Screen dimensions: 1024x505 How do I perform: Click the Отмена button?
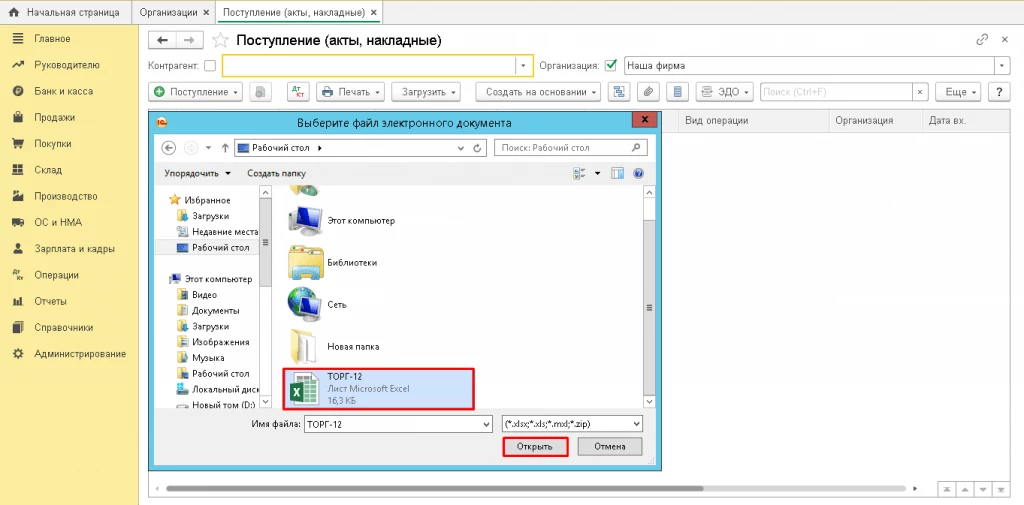[610, 447]
